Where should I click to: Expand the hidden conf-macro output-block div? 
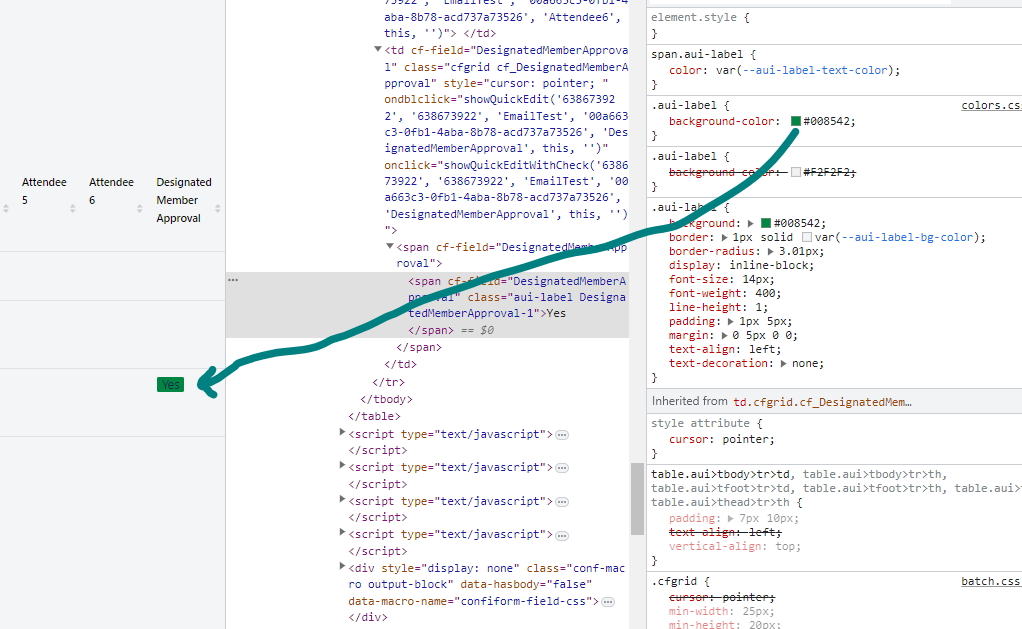click(343, 567)
